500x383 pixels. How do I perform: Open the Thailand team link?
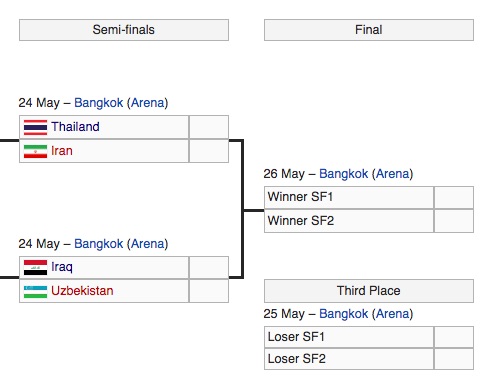pyautogui.click(x=75, y=127)
